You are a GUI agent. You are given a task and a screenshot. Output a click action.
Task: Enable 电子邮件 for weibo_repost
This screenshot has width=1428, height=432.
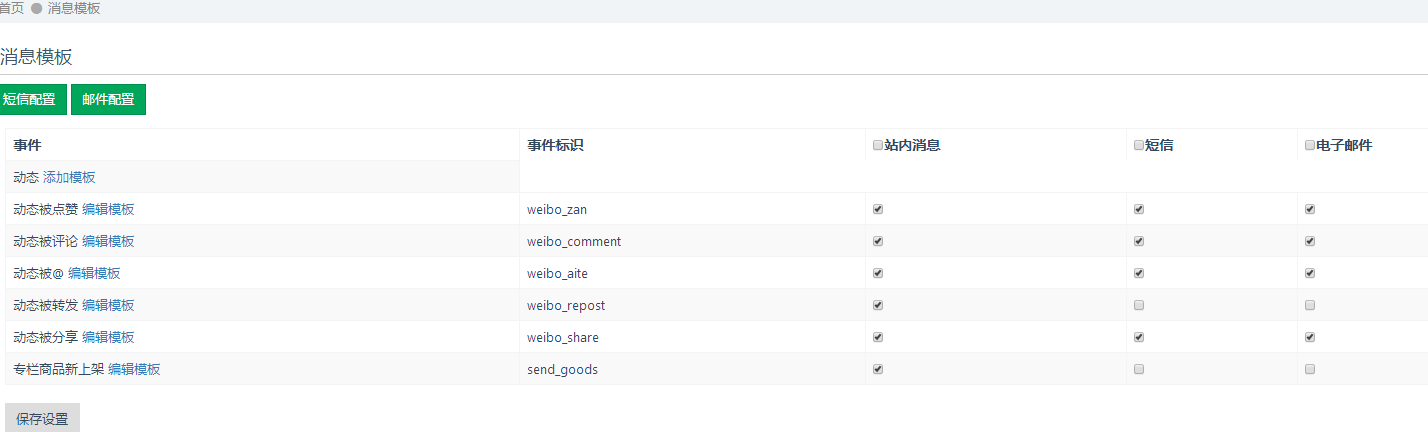coord(1310,305)
